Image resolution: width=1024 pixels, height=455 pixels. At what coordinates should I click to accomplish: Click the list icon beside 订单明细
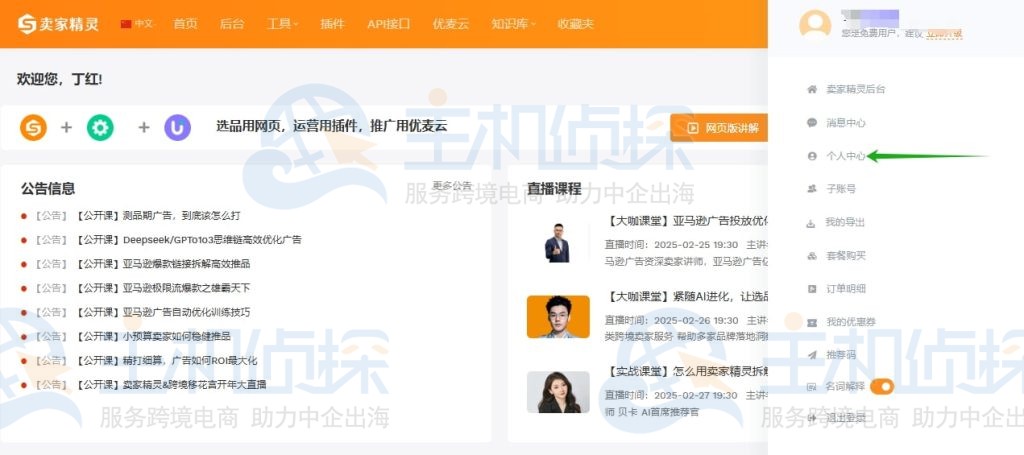[x=812, y=289]
